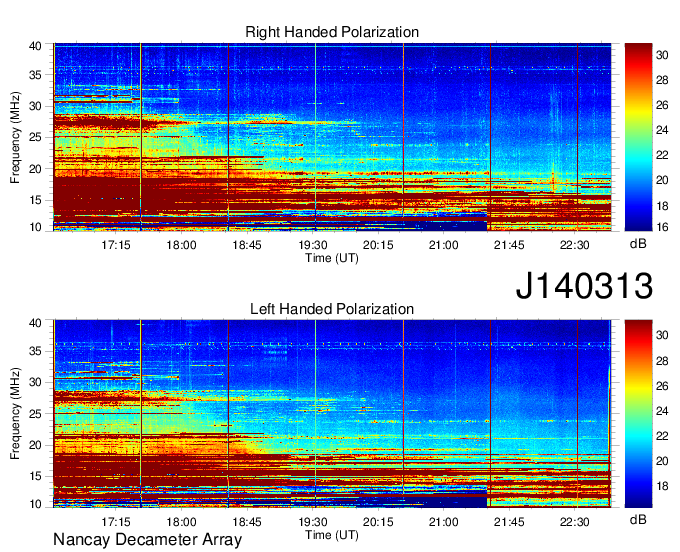Viewport: 680px width, 552px height.
Task: Click the 17:15 tick on lower plot
Action: pyautogui.click(x=116, y=522)
